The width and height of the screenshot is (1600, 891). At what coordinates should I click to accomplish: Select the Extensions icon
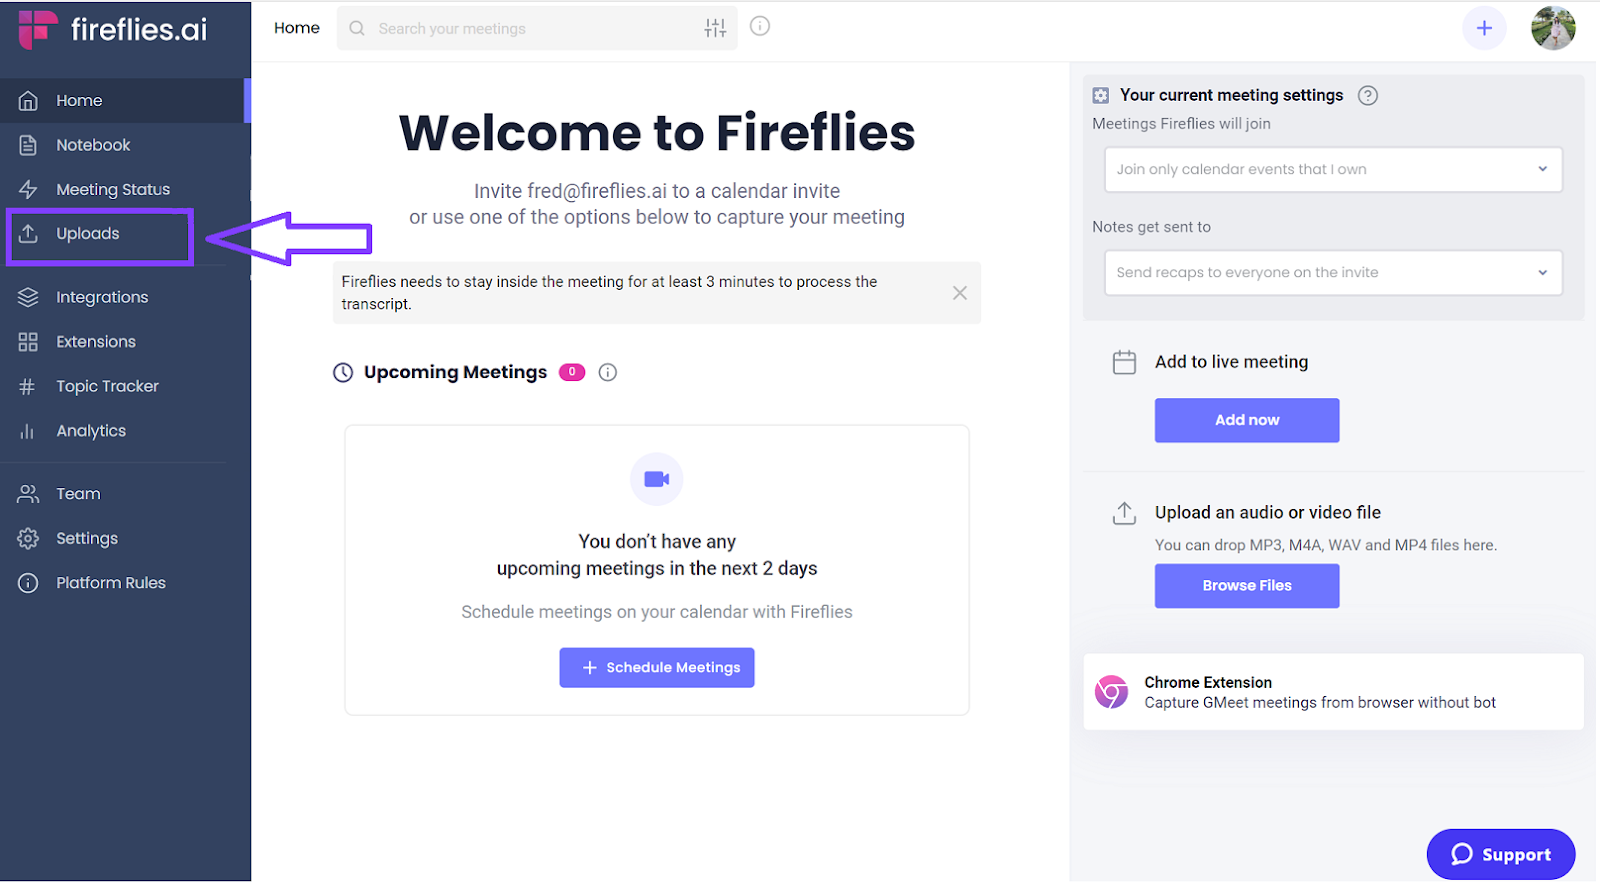point(29,341)
